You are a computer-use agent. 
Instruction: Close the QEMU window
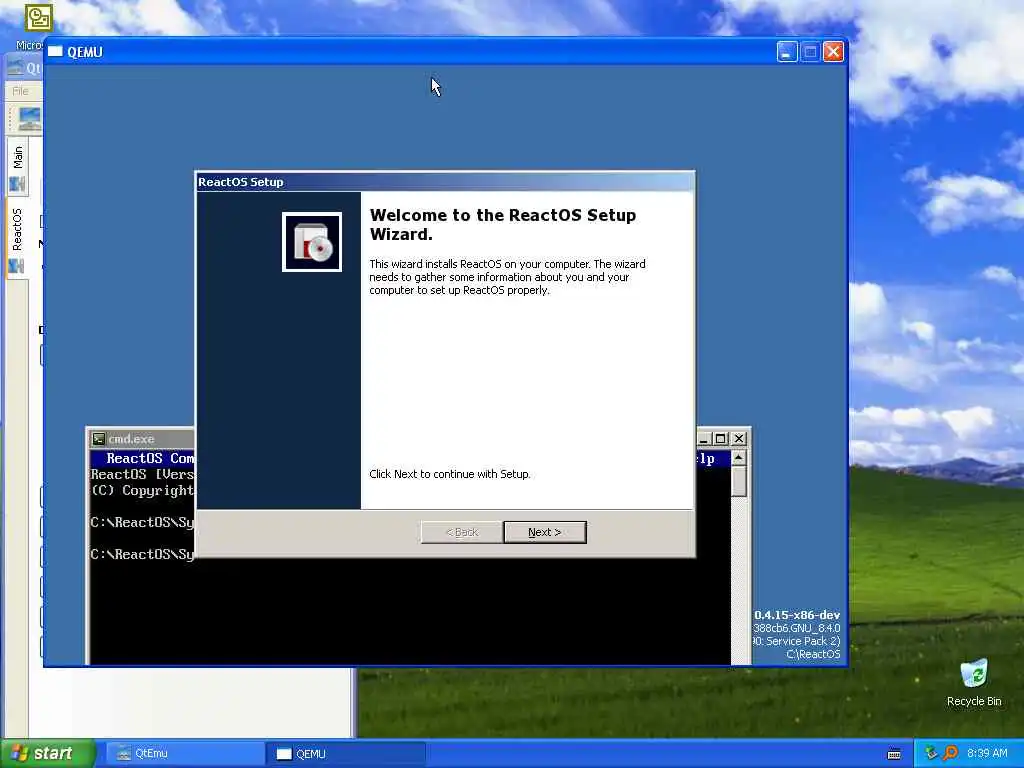833,52
